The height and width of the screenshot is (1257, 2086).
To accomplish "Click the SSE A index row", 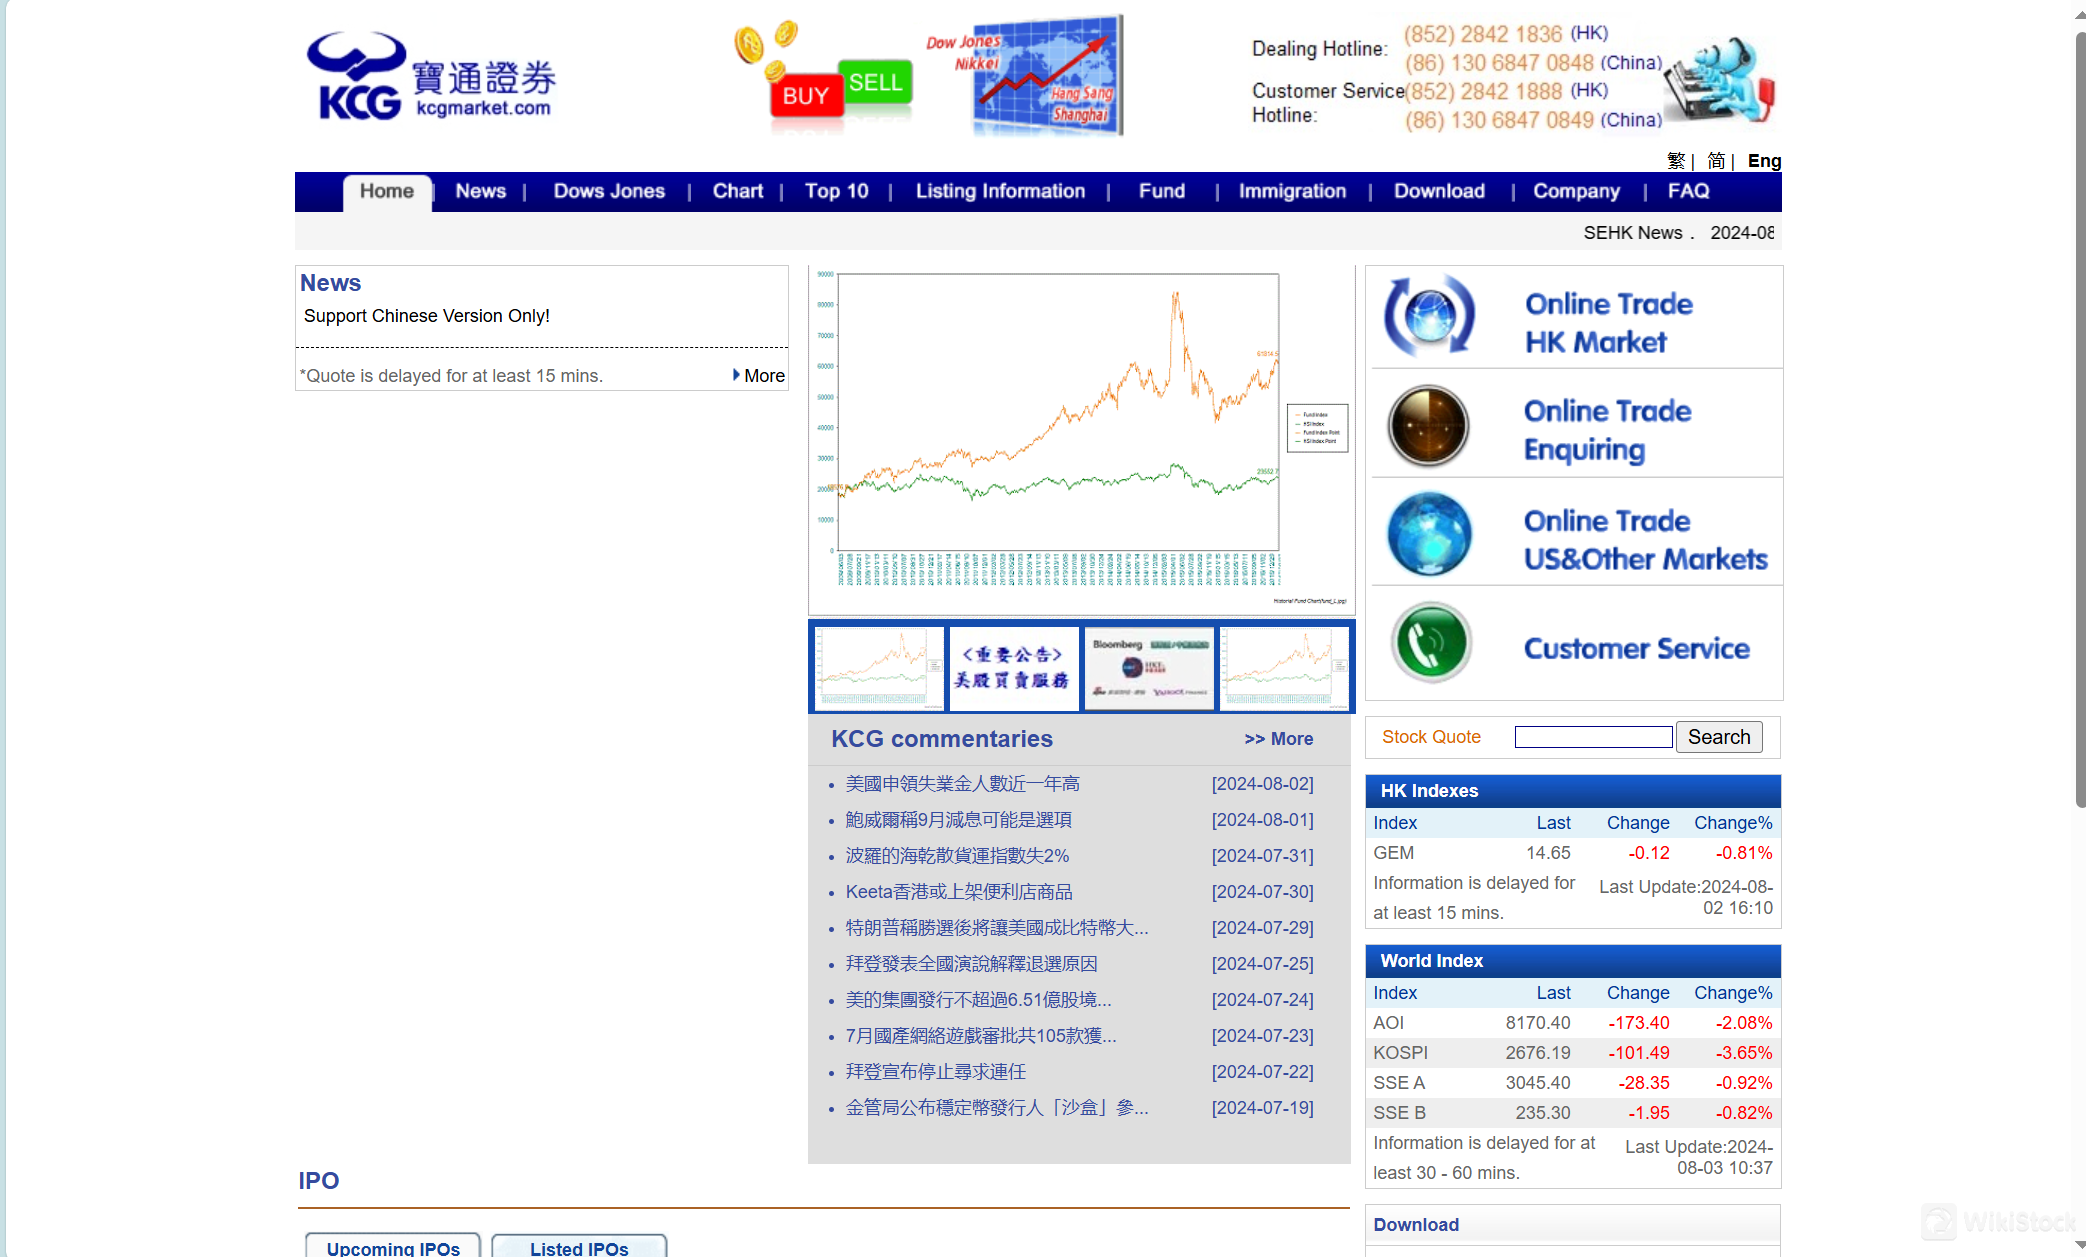I will coord(1572,1083).
